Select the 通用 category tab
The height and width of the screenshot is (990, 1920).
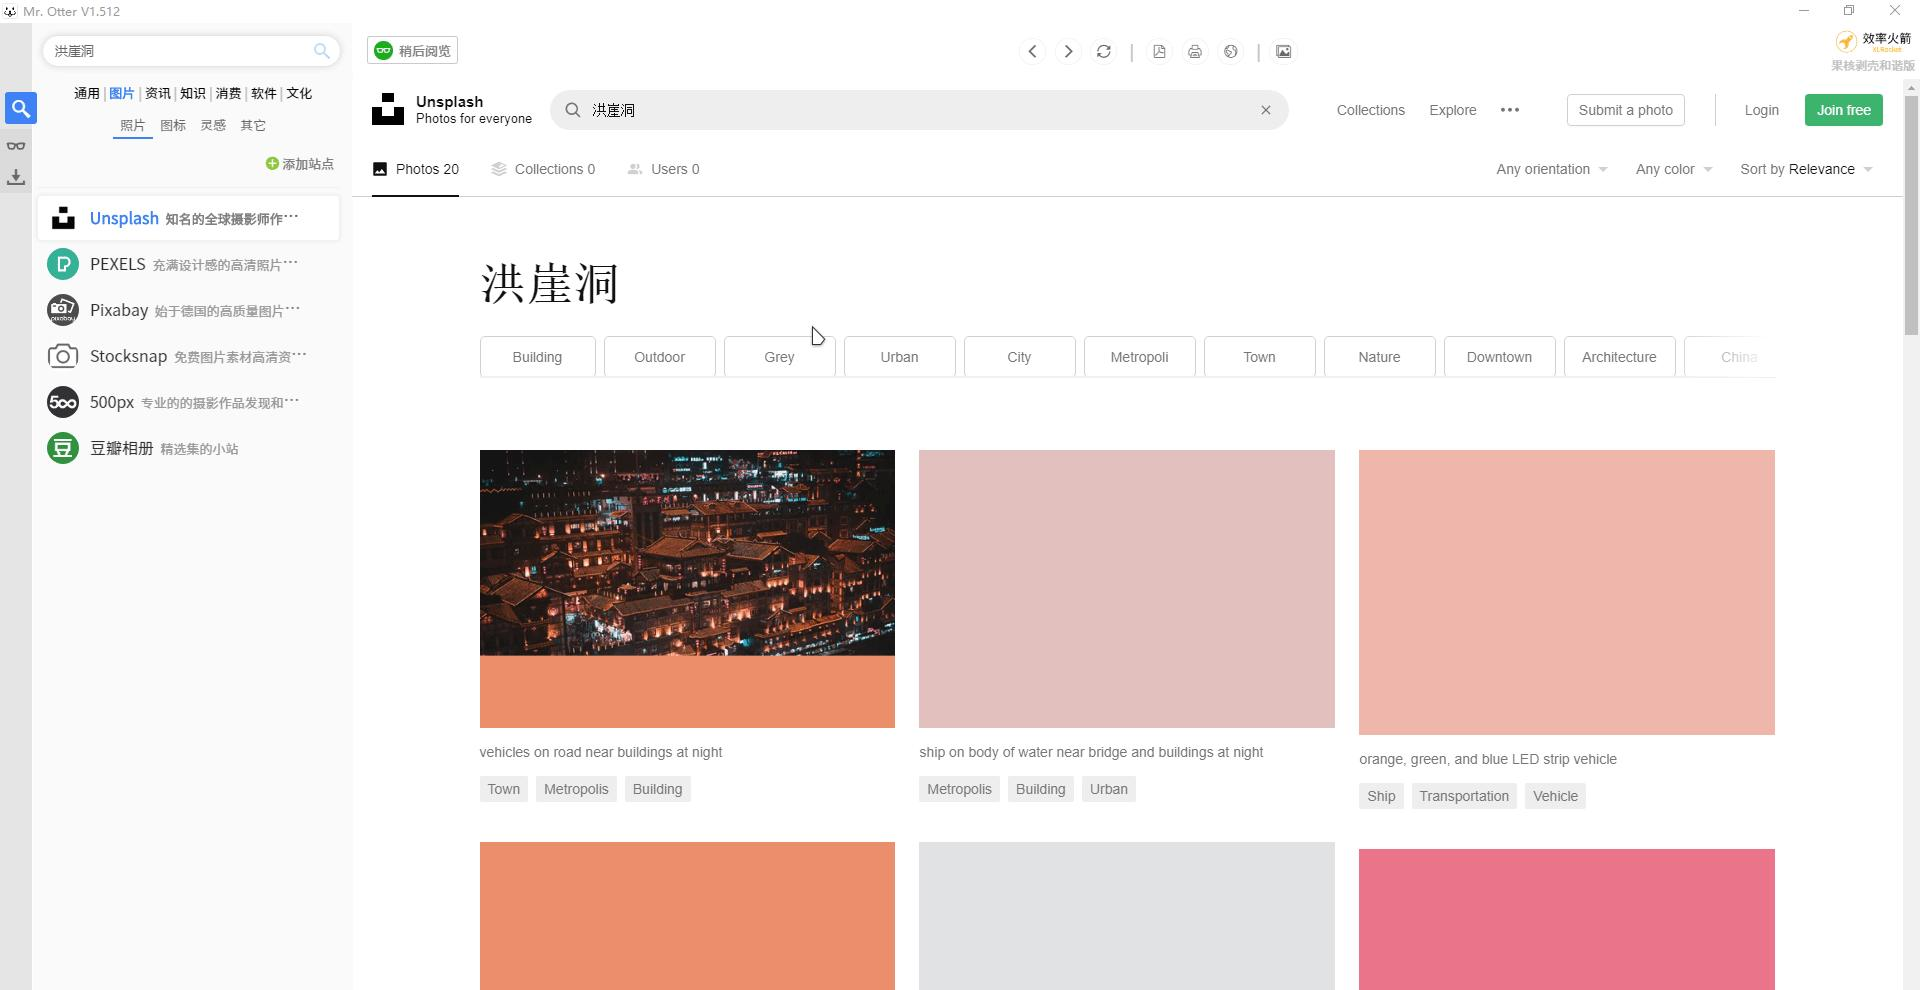tap(86, 93)
